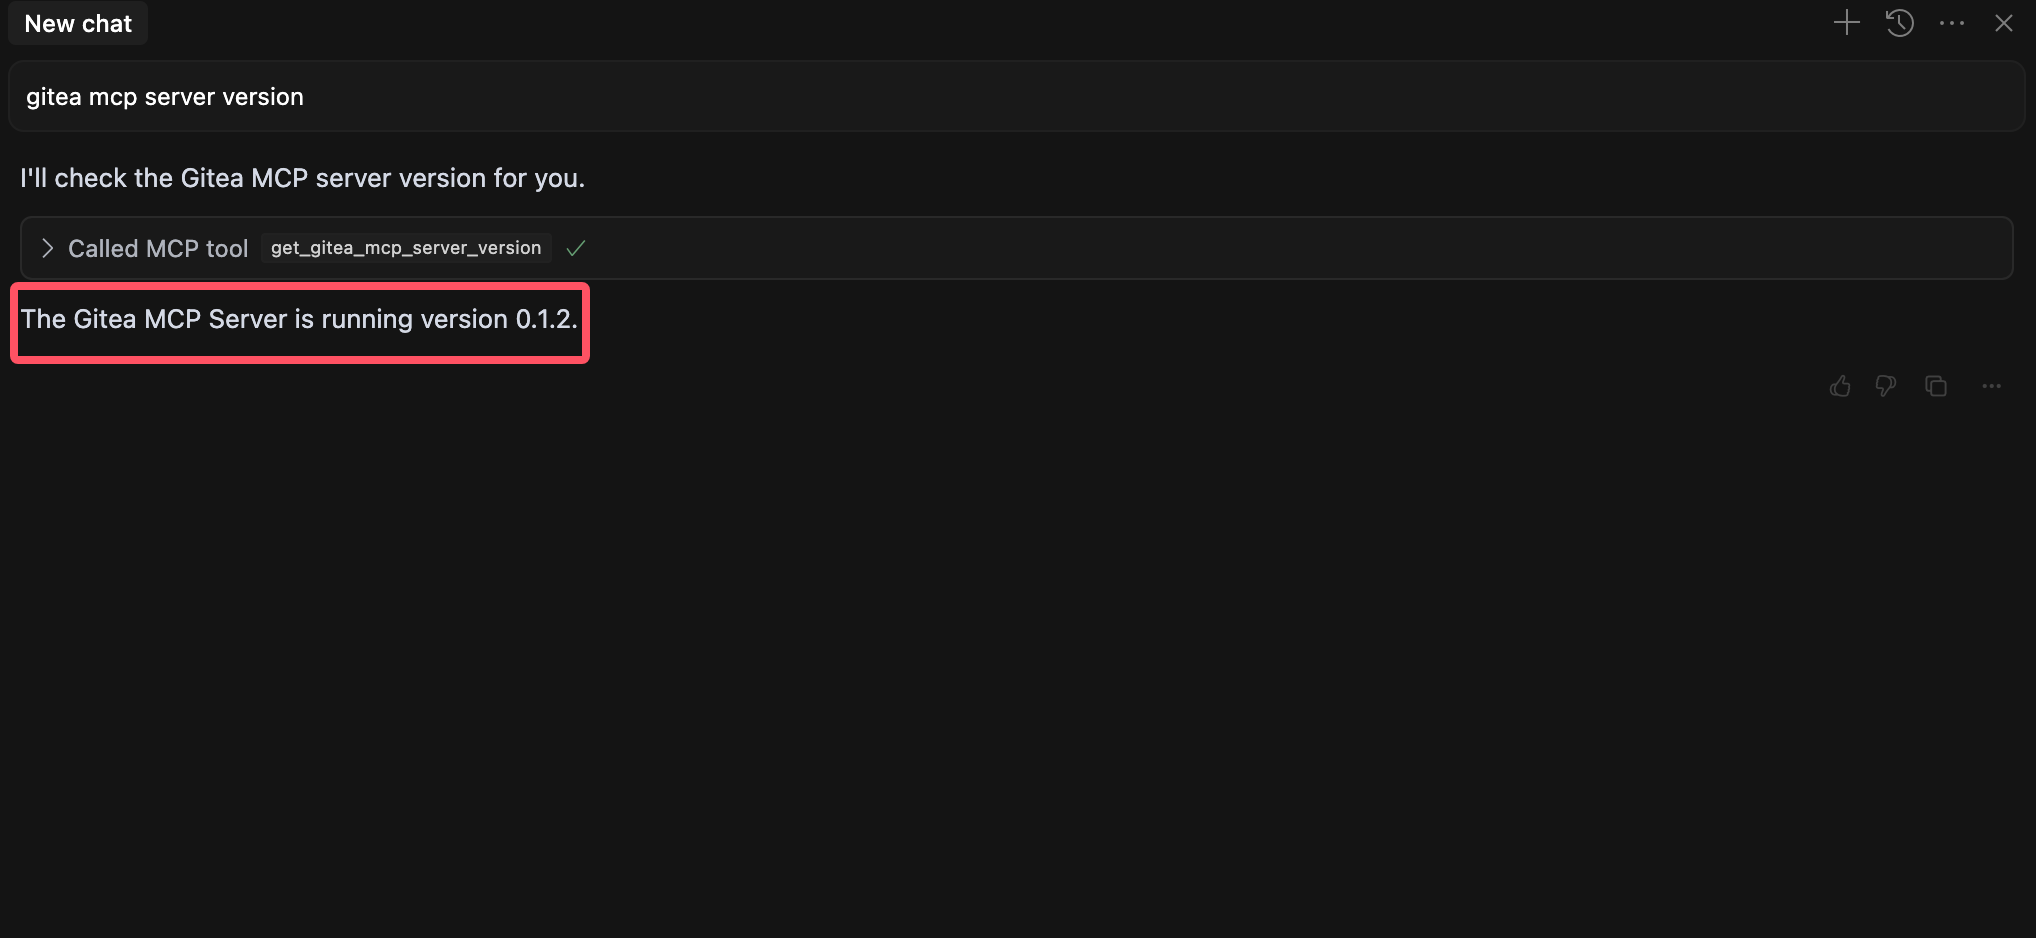Click empty space right of MCP tool checkmark

click(x=1200, y=248)
